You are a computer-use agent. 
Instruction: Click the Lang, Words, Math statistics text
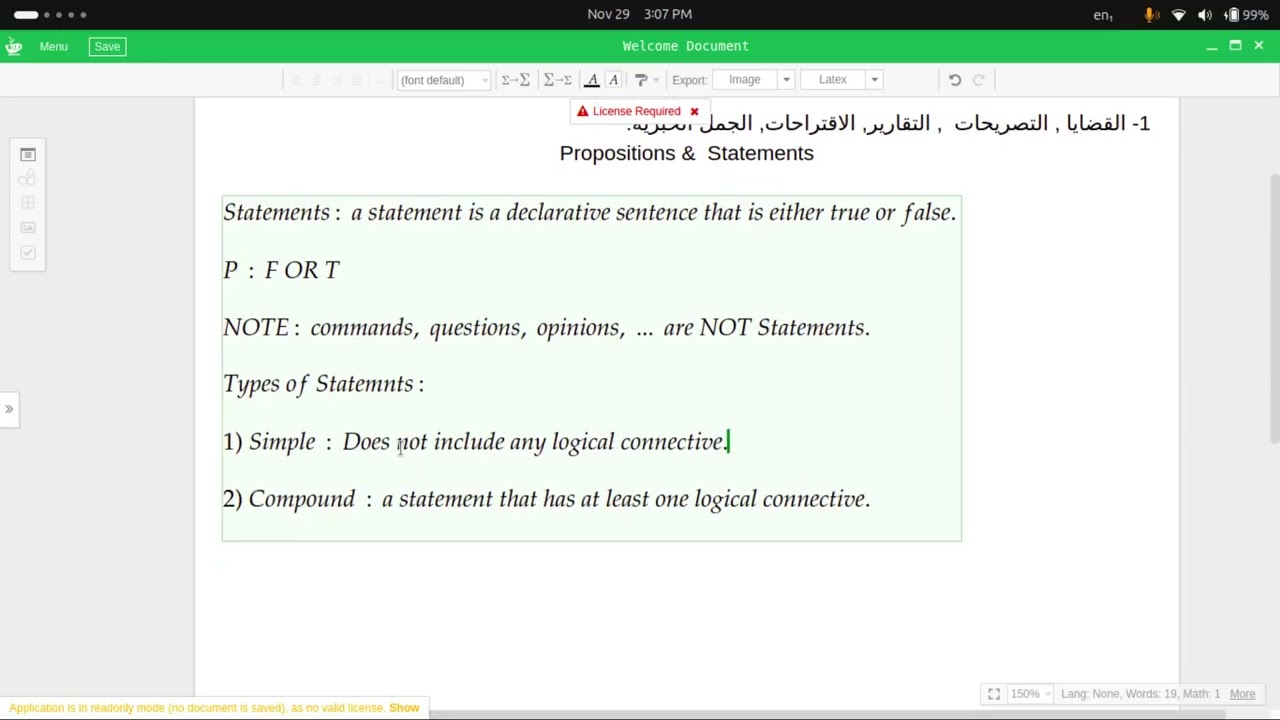(x=1140, y=693)
